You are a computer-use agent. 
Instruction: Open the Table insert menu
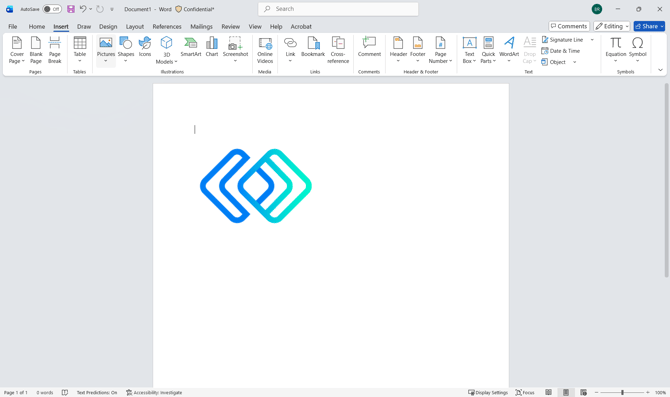[x=80, y=50]
